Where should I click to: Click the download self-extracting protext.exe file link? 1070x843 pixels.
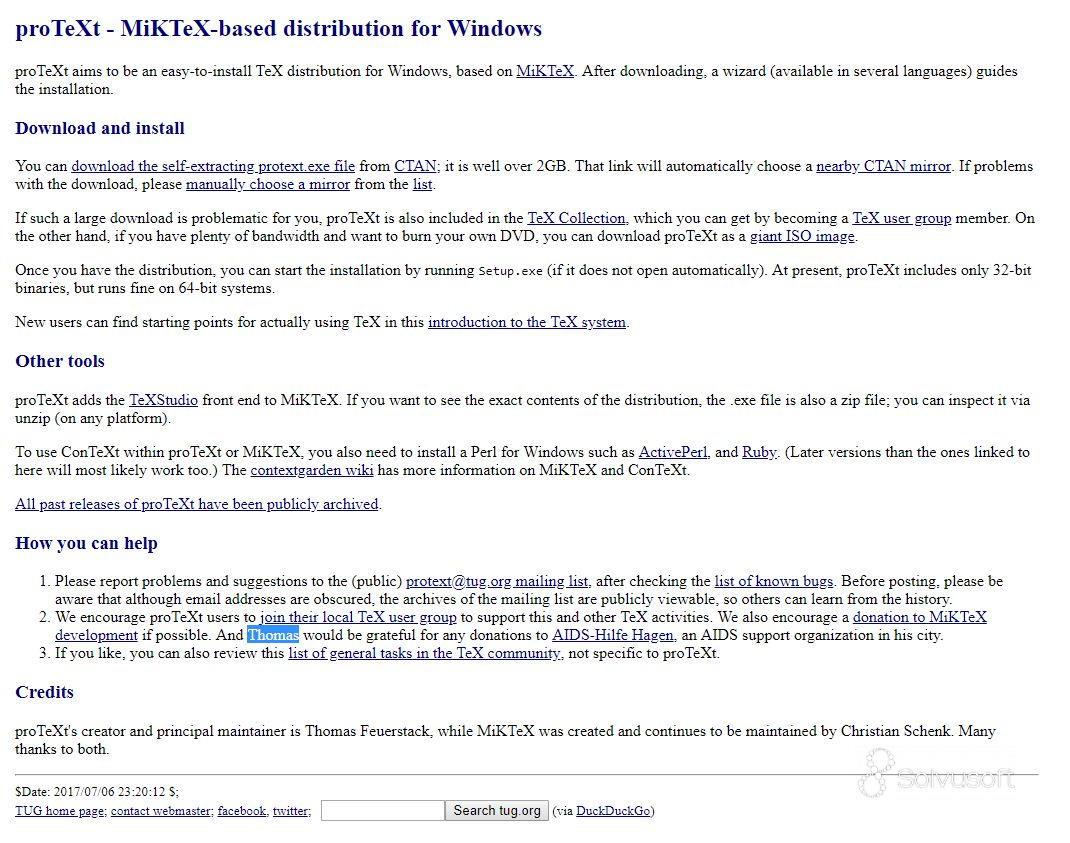213,166
